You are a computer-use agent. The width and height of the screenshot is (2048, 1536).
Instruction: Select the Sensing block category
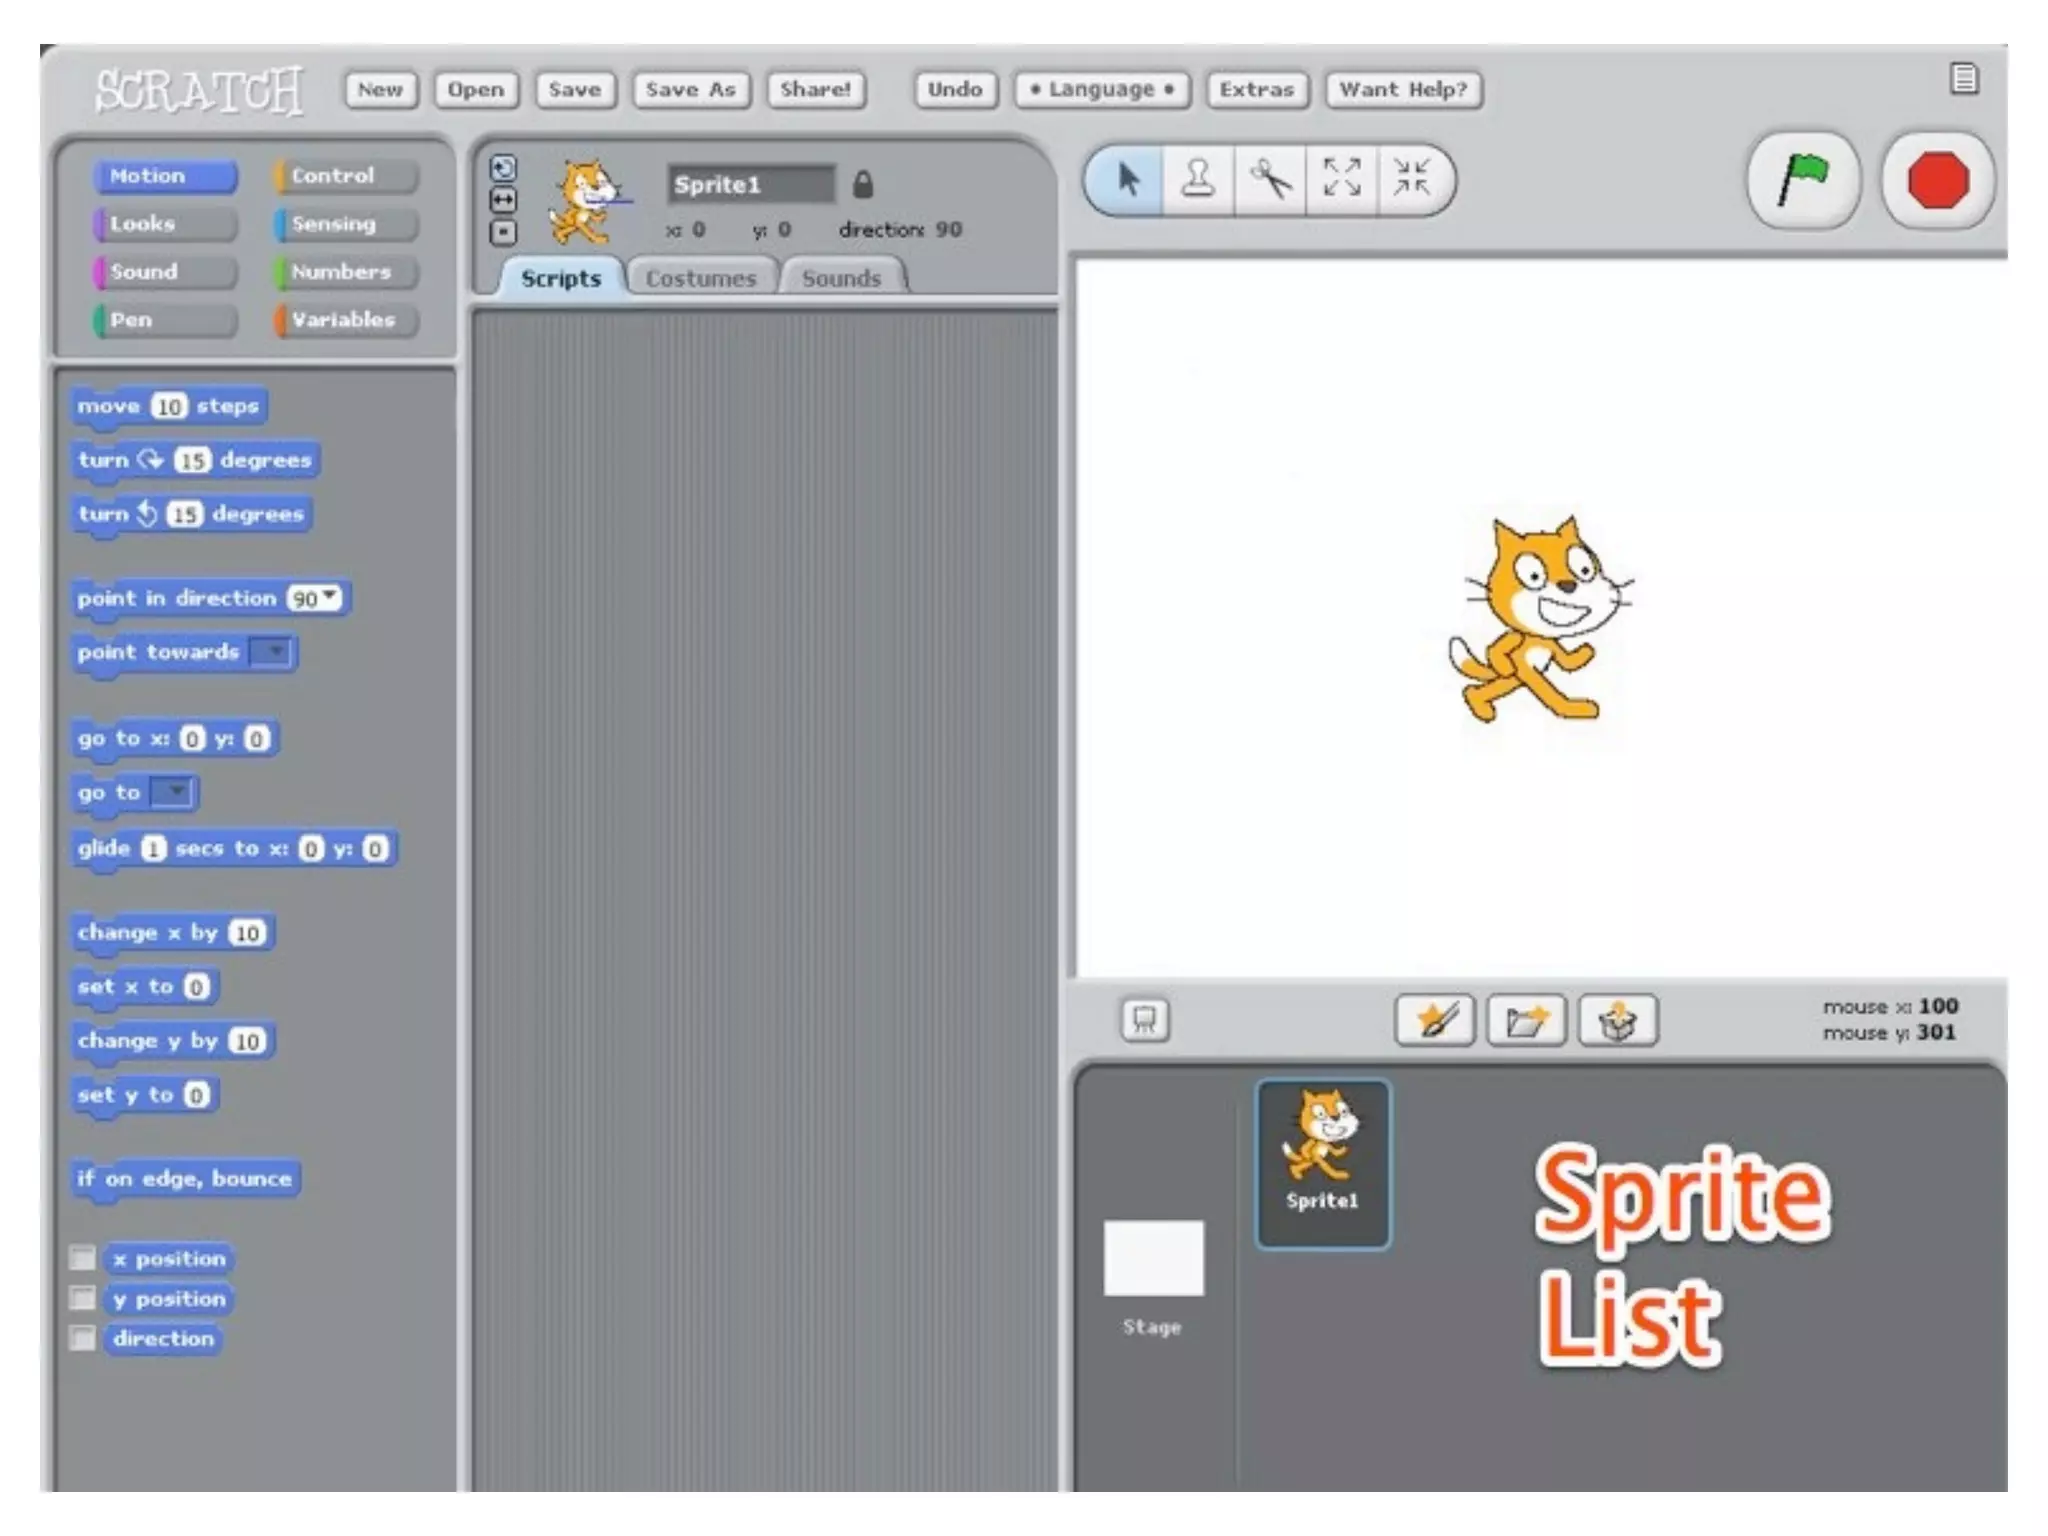tap(346, 224)
